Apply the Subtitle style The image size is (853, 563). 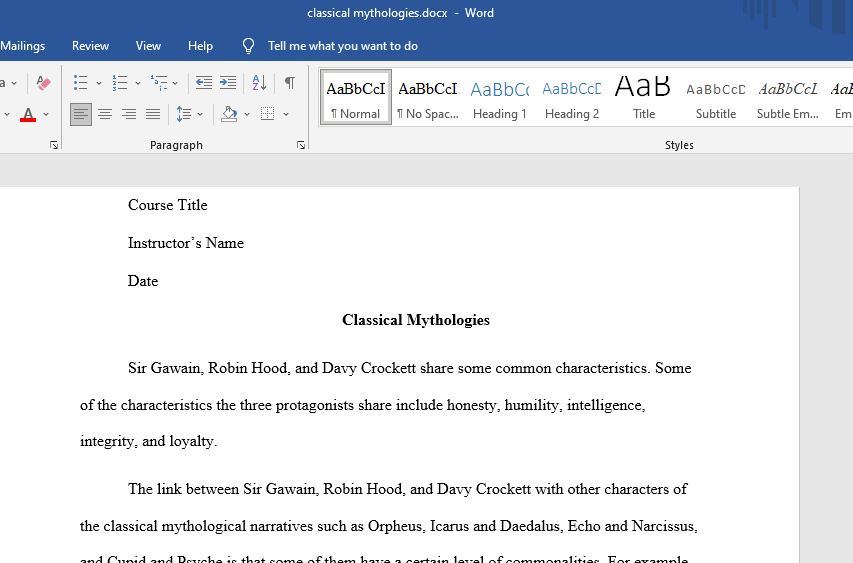pos(715,97)
